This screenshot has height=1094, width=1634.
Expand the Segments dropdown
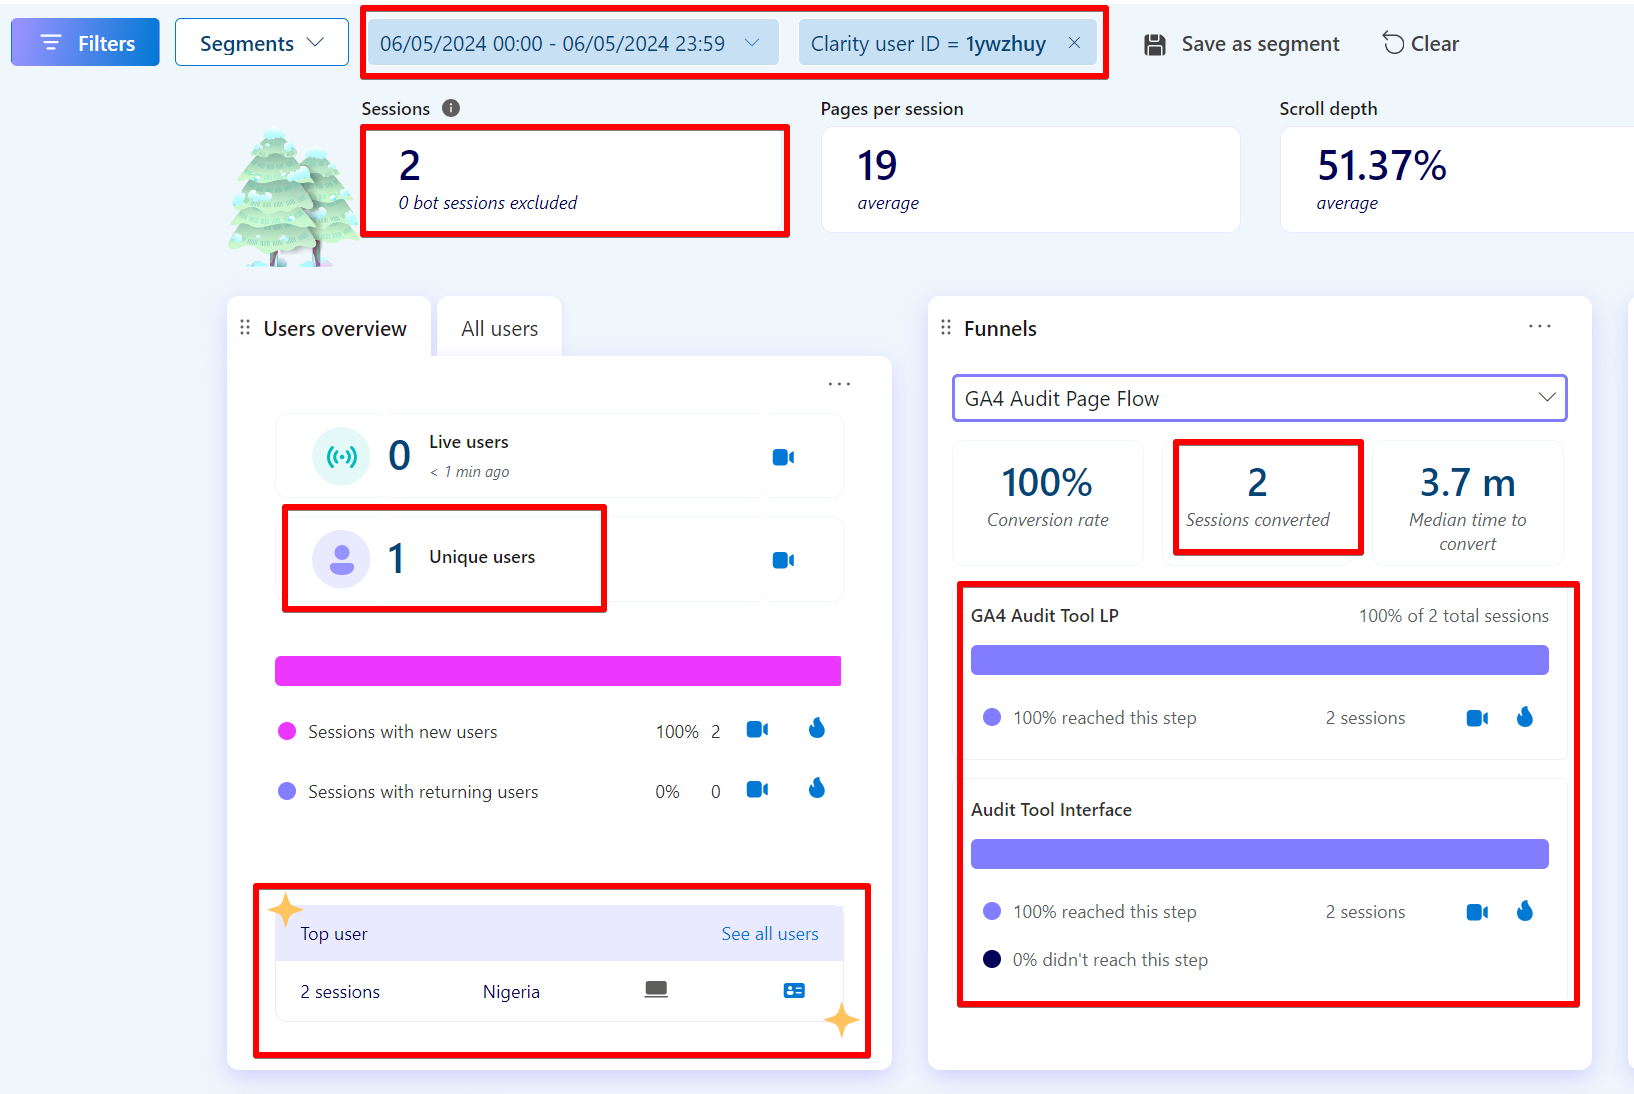pyautogui.click(x=261, y=42)
